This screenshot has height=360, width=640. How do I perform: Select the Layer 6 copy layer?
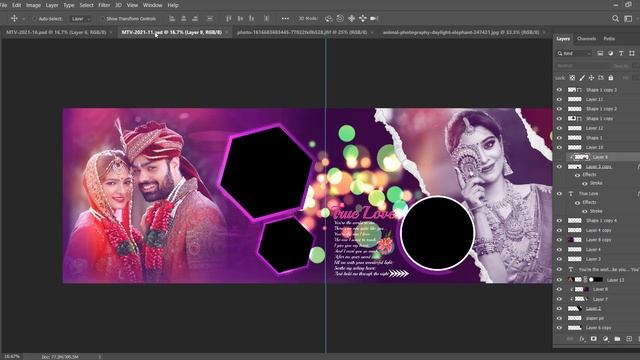point(598,328)
